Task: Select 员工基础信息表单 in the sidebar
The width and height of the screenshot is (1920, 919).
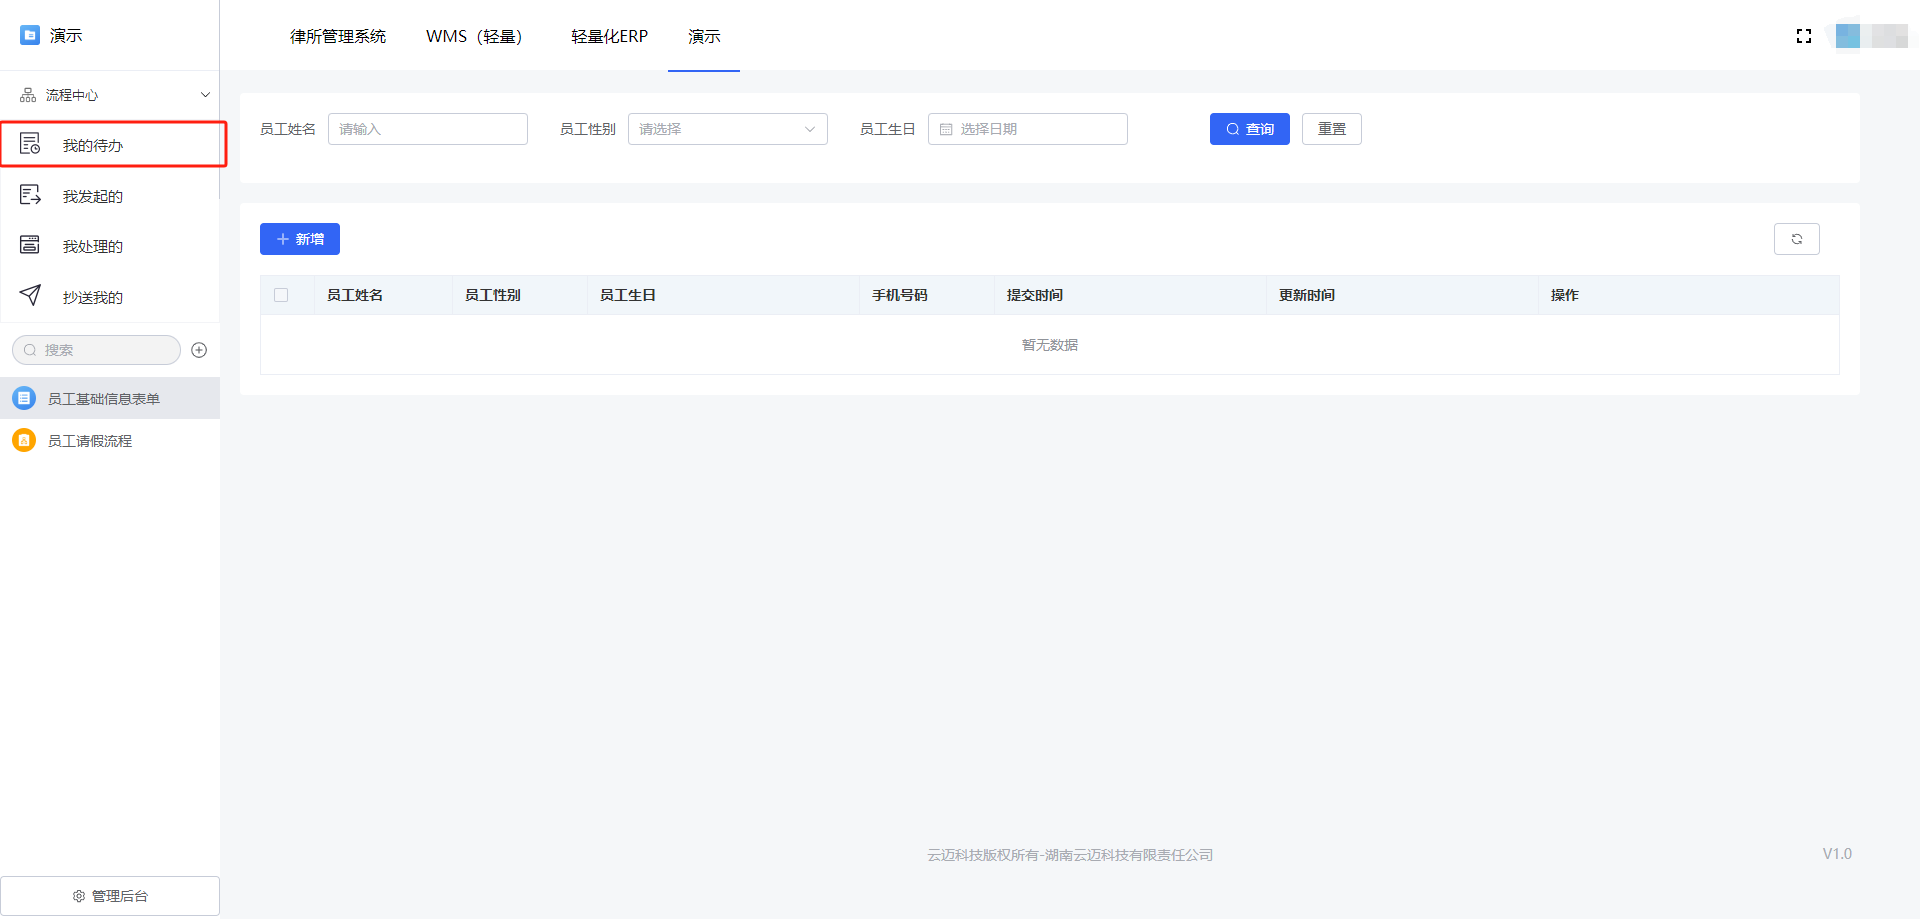Action: coord(103,399)
